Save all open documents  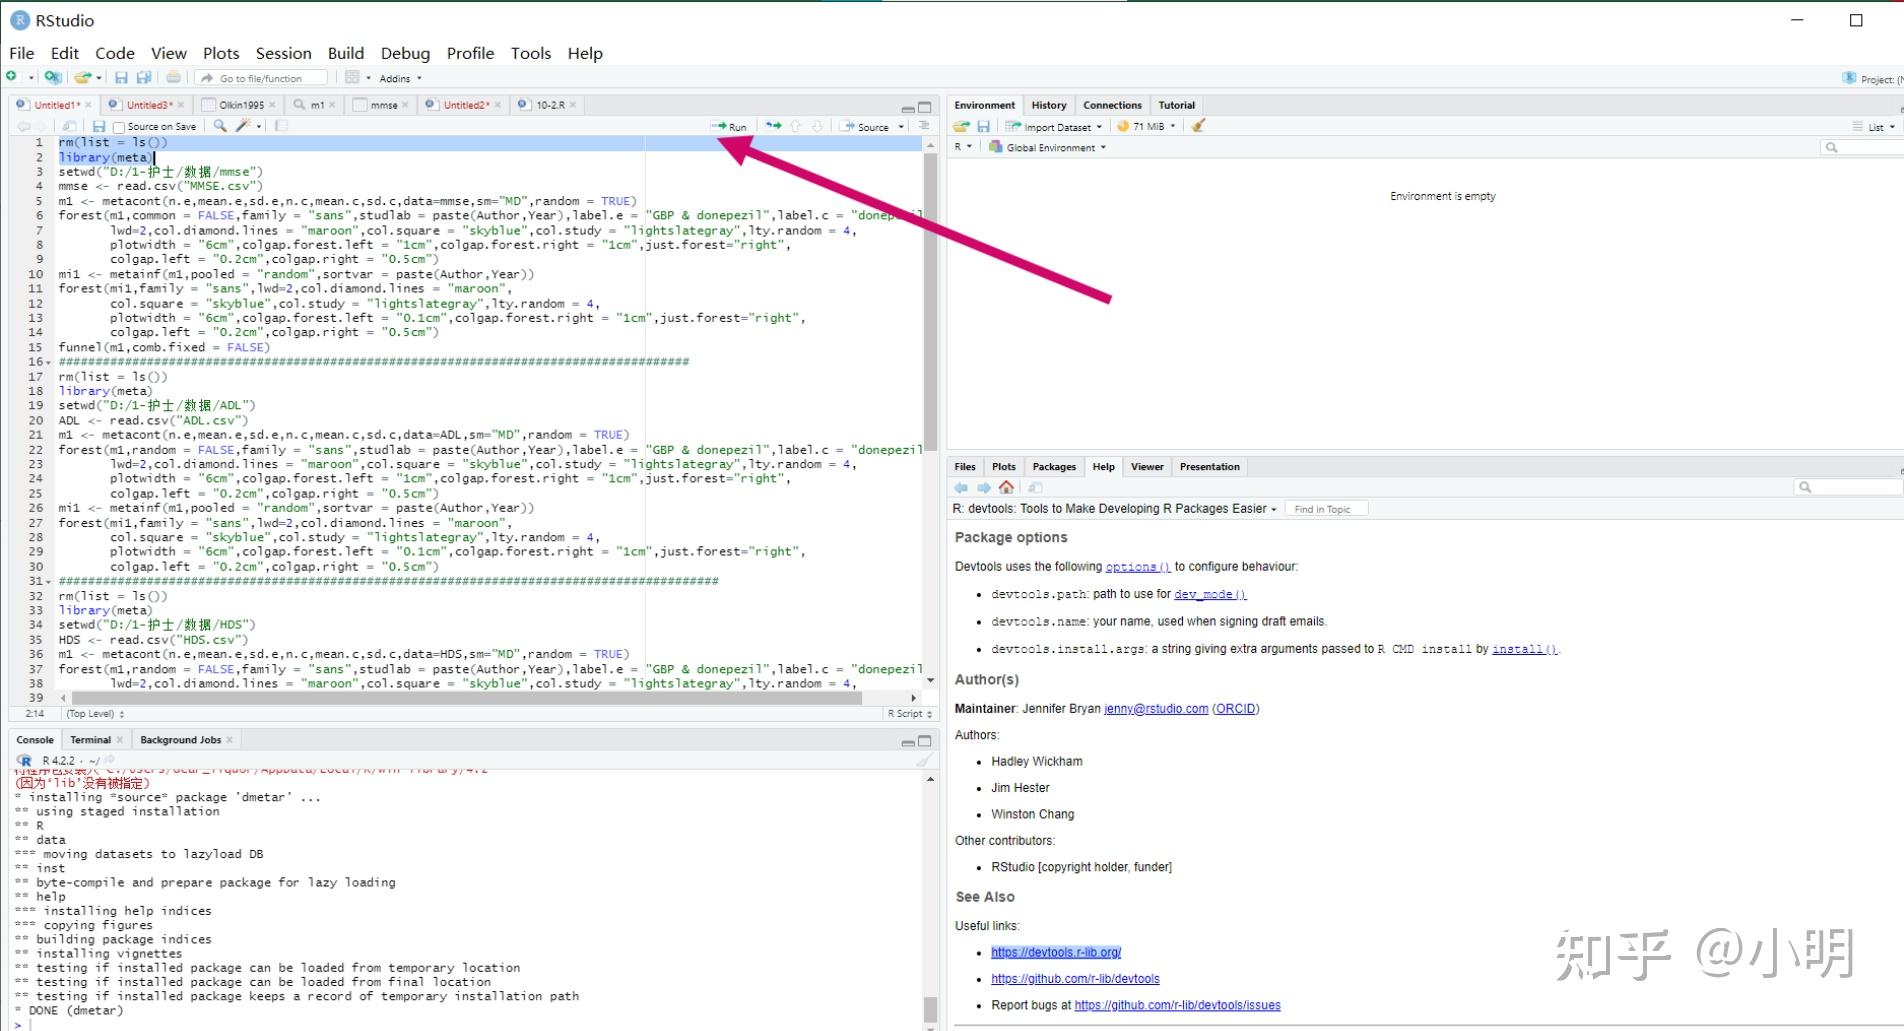pos(143,78)
